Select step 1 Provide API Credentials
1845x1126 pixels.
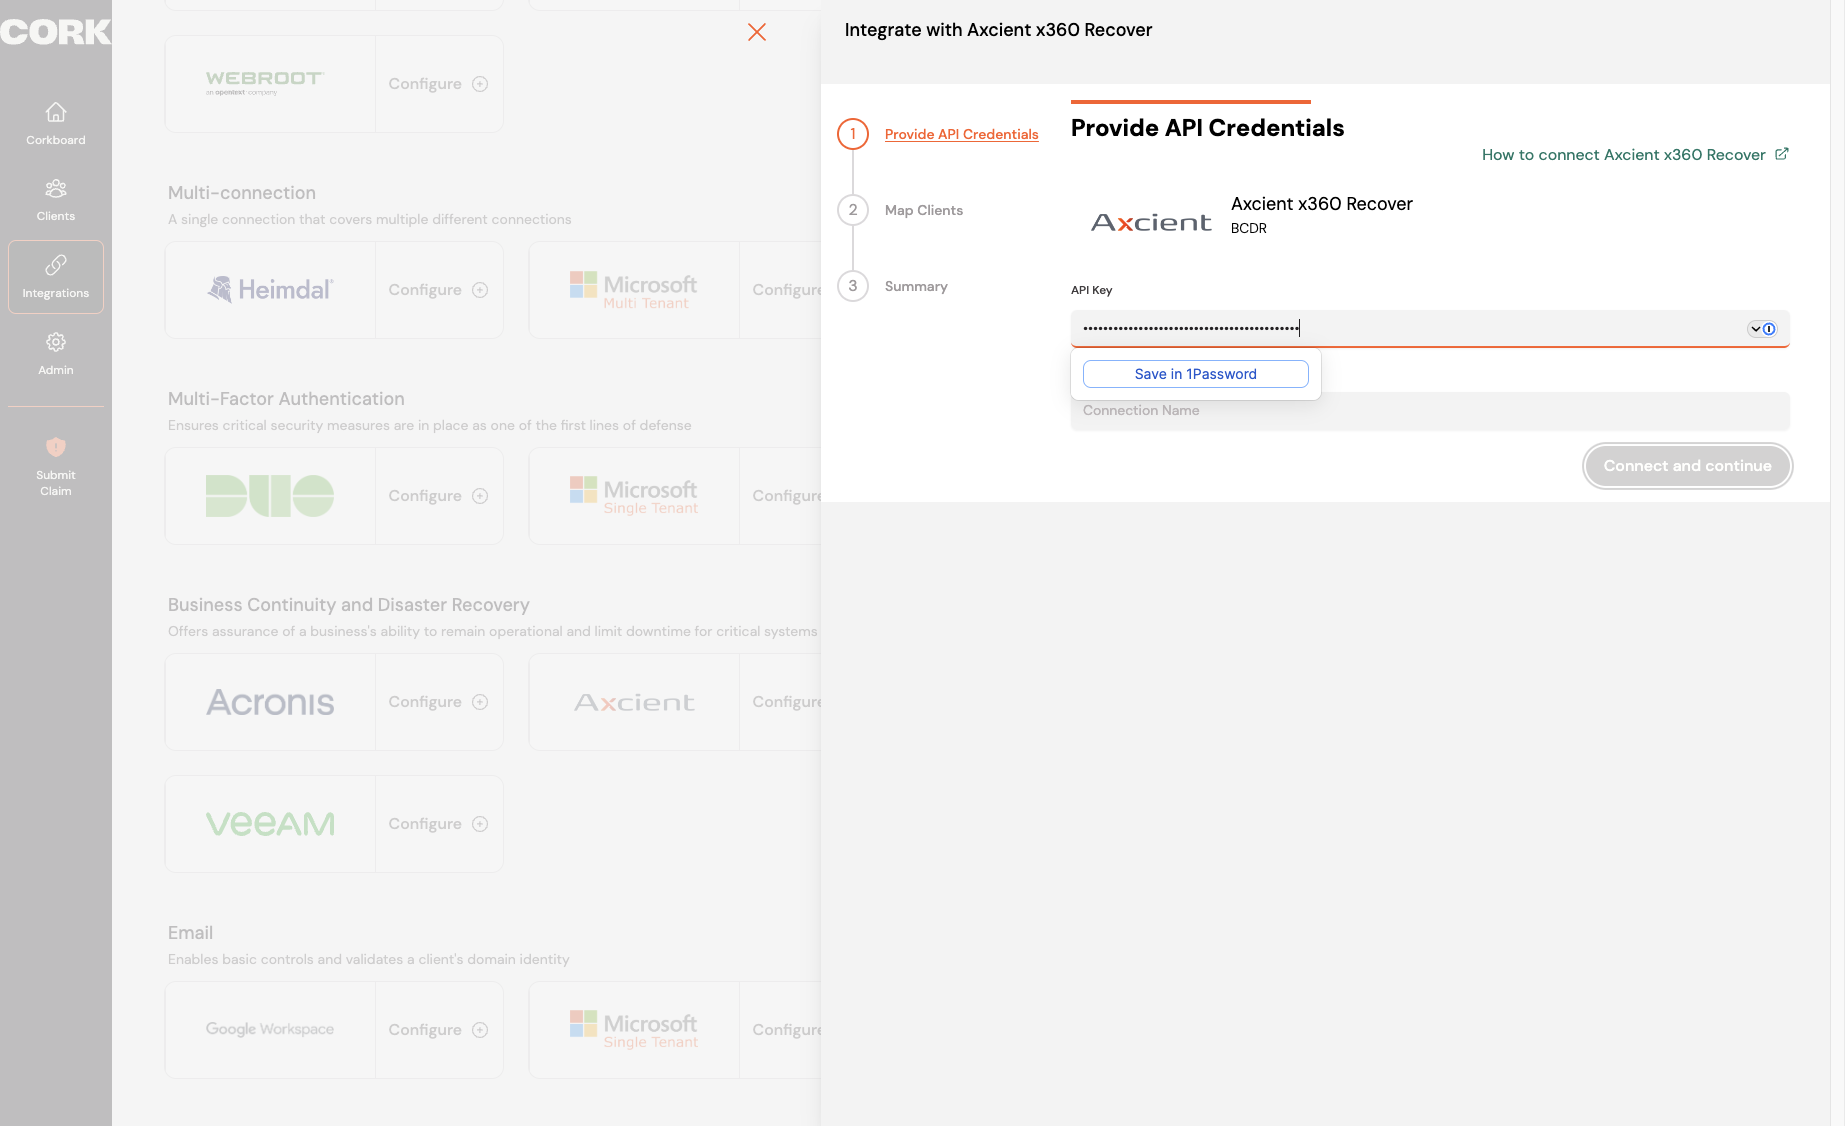tap(962, 134)
